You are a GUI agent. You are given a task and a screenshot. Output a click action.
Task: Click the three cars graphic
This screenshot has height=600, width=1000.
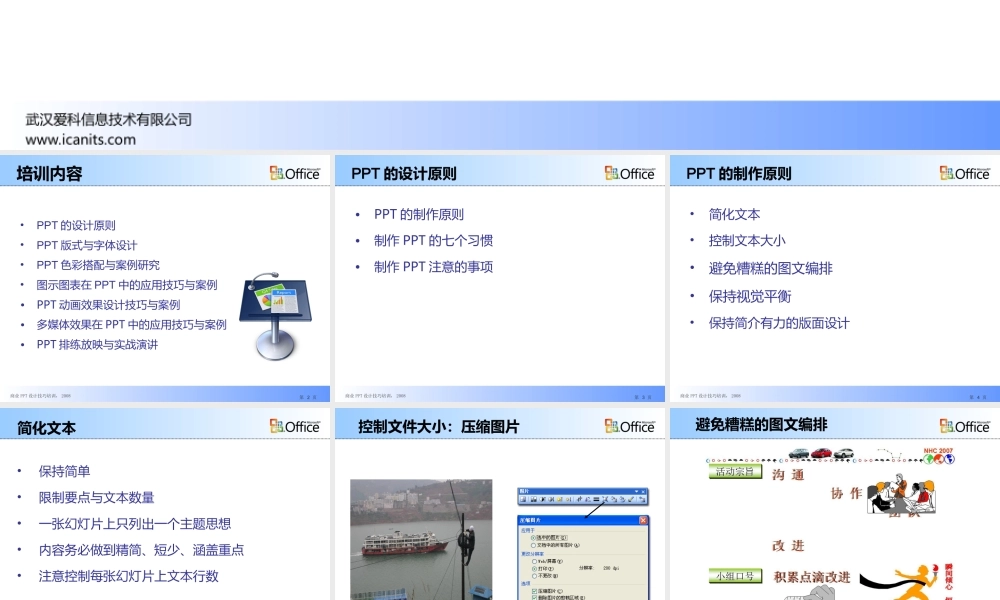pyautogui.click(x=821, y=453)
